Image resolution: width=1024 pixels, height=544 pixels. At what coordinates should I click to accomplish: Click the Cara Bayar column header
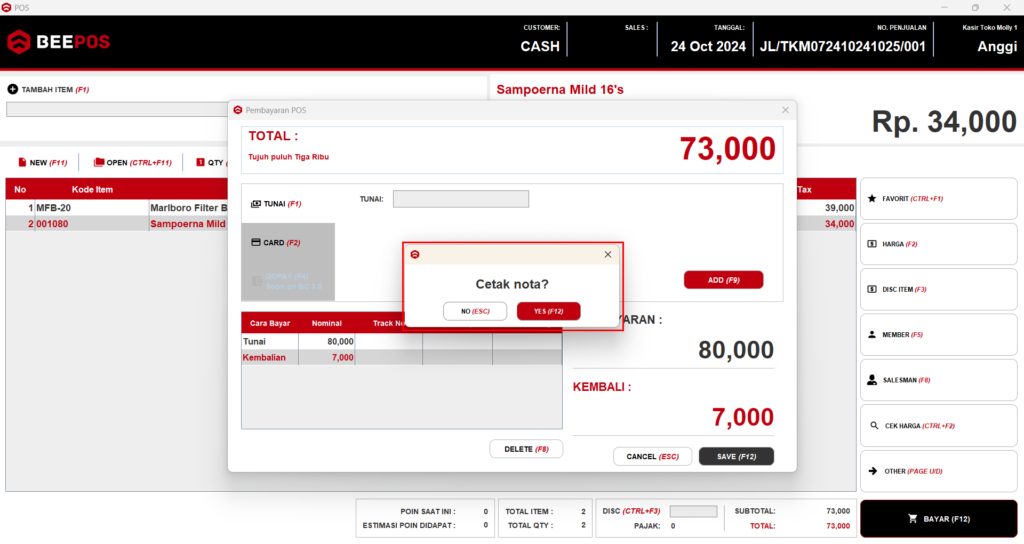pyautogui.click(x=270, y=323)
